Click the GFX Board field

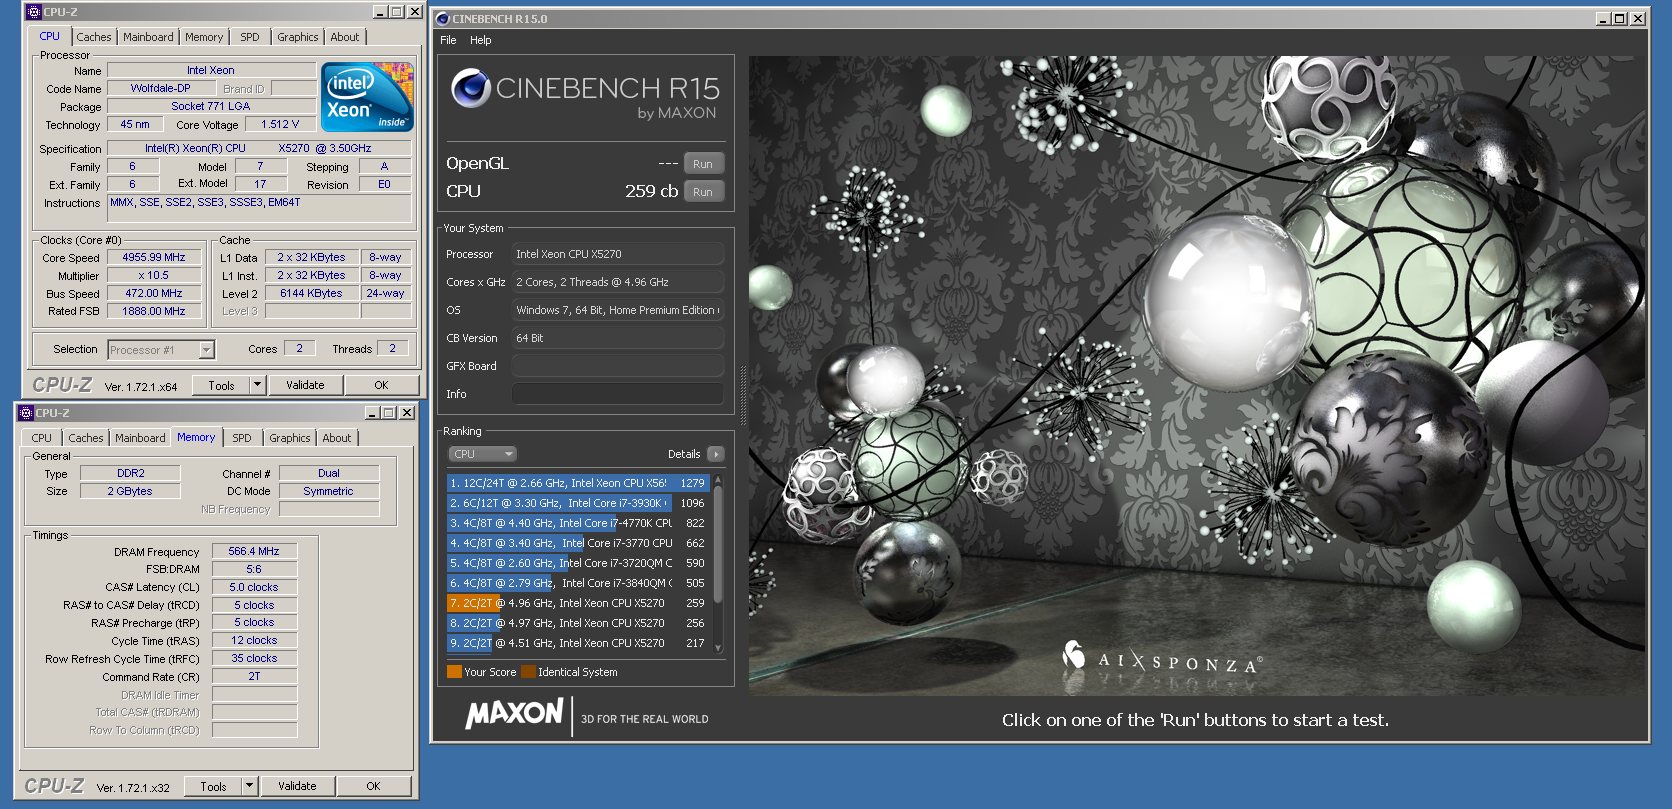point(617,366)
